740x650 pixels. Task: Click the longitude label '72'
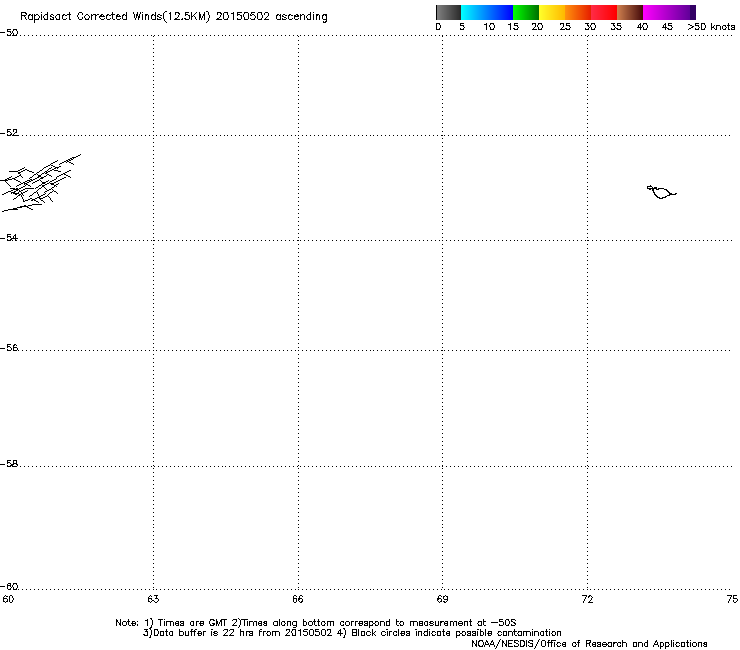click(x=588, y=599)
